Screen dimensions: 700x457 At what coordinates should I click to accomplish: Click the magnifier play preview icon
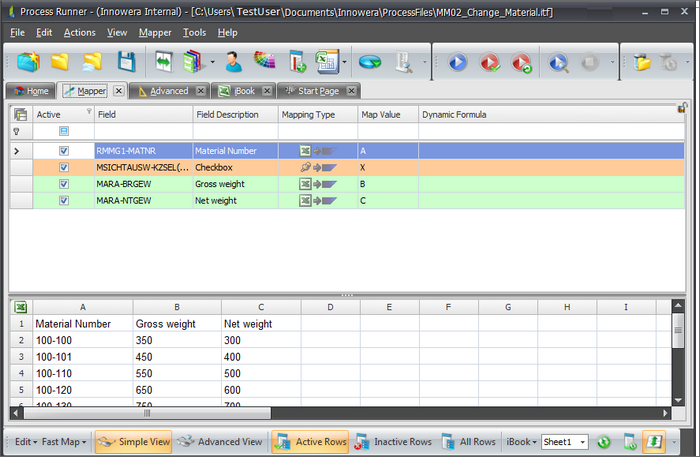click(x=558, y=62)
